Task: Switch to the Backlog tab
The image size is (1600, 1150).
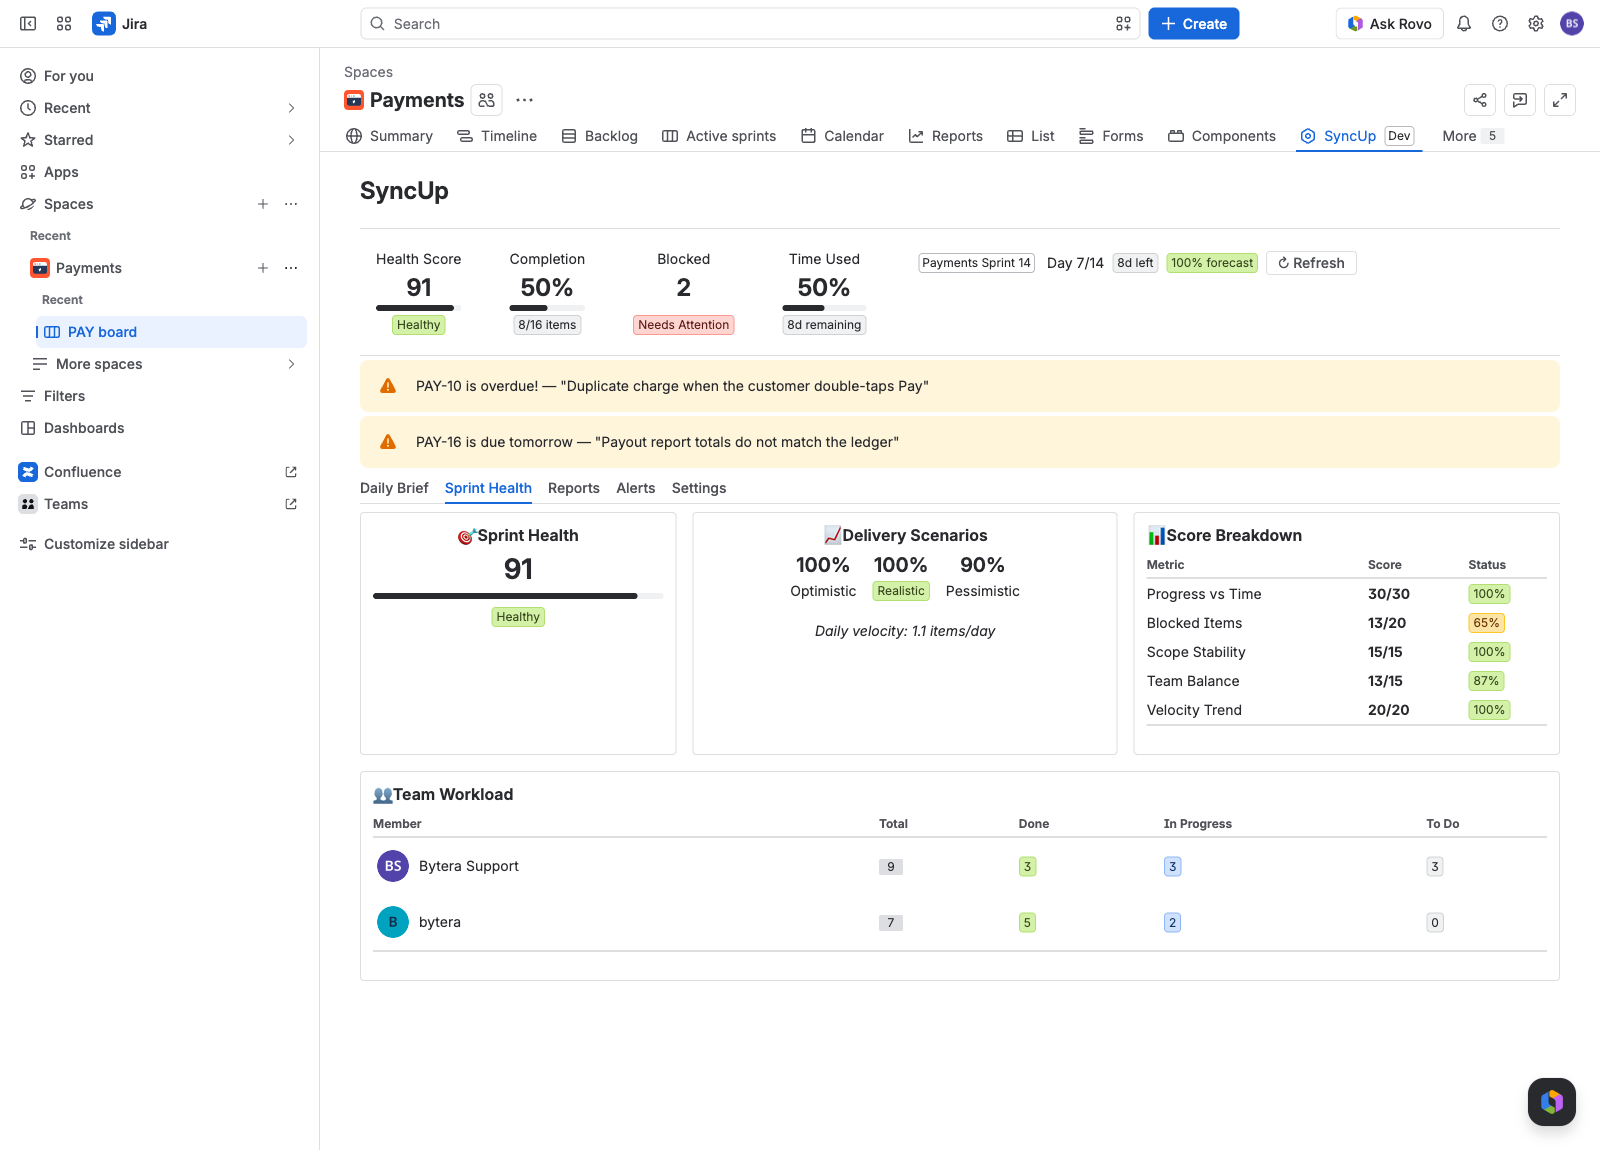Action: 599,136
